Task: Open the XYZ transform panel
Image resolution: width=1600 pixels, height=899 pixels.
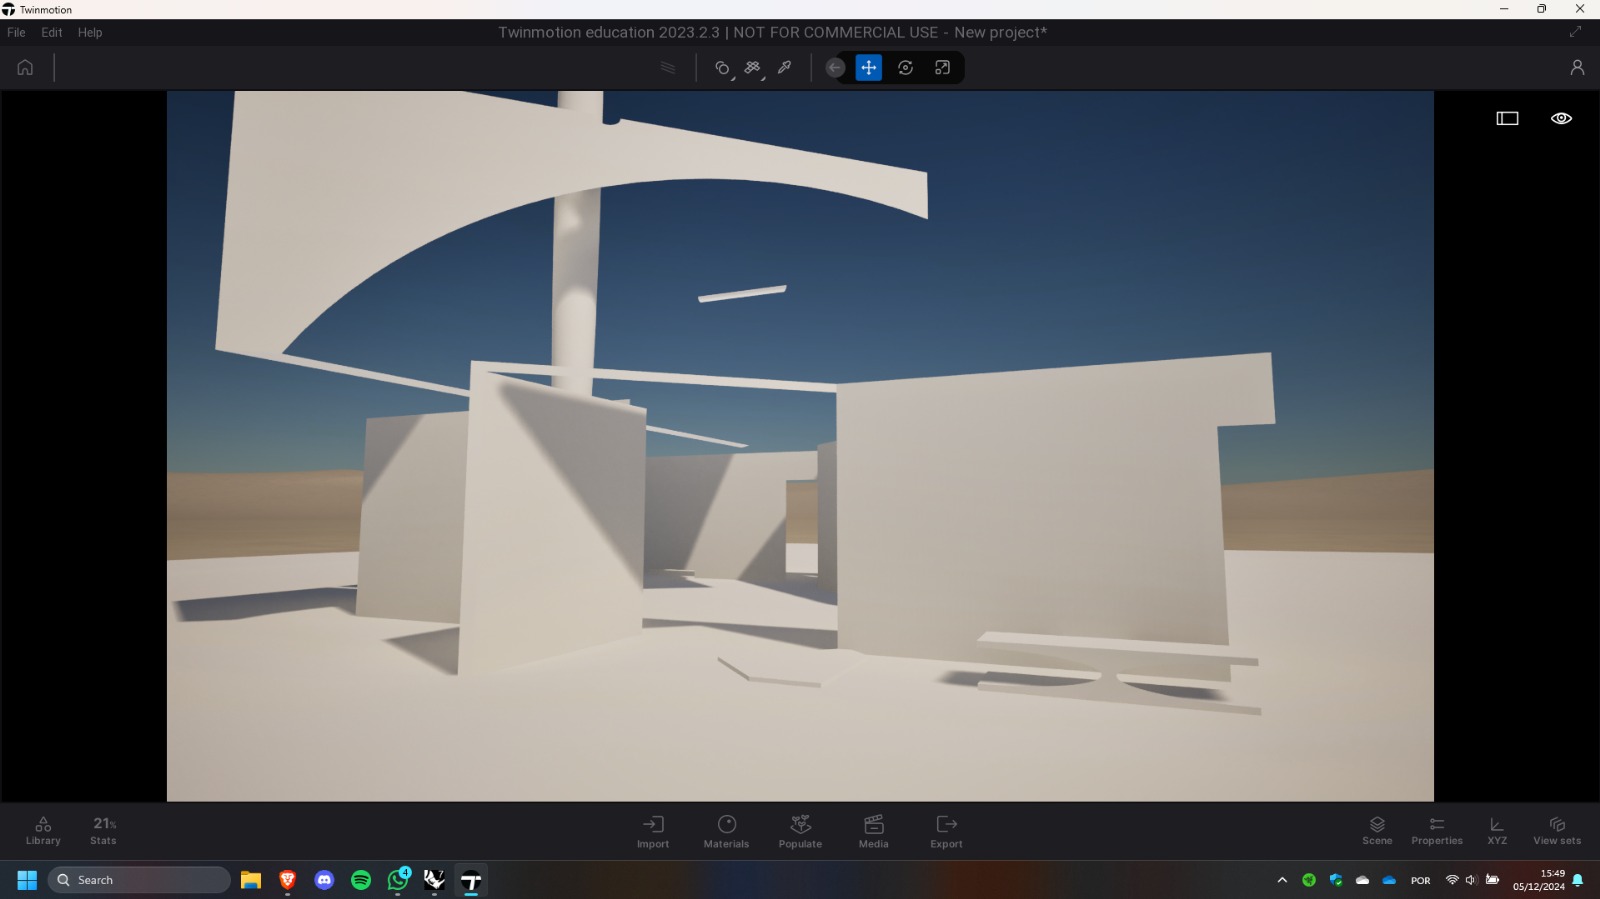Action: tap(1497, 831)
